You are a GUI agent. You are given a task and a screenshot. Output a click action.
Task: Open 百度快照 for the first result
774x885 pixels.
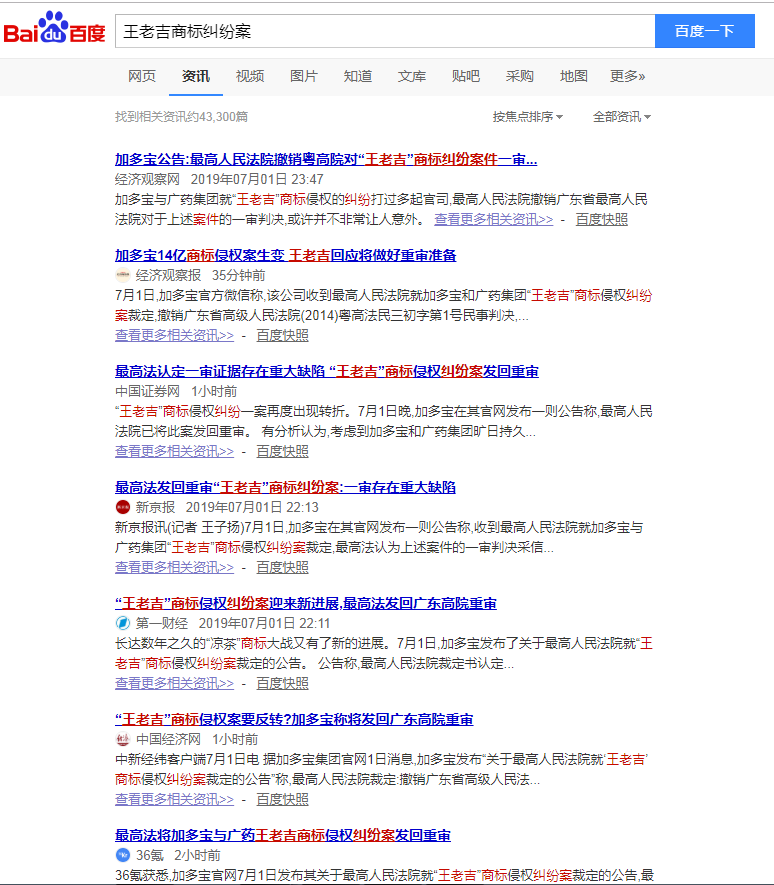tap(602, 219)
